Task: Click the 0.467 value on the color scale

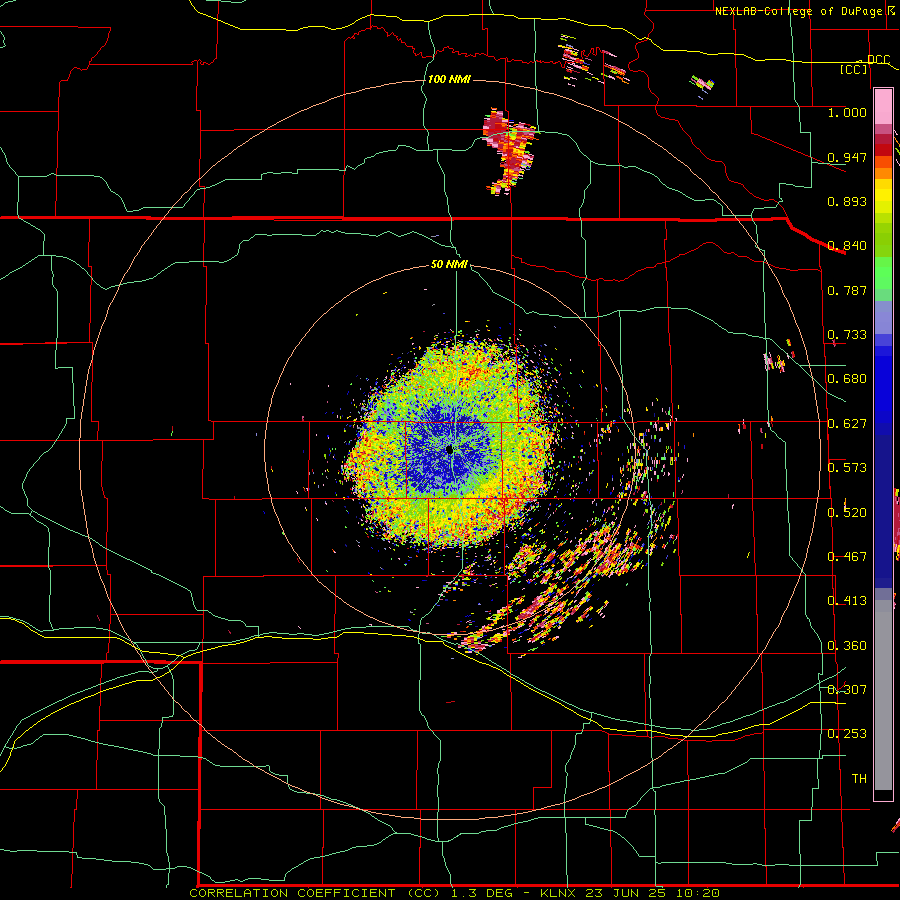Action: click(847, 557)
